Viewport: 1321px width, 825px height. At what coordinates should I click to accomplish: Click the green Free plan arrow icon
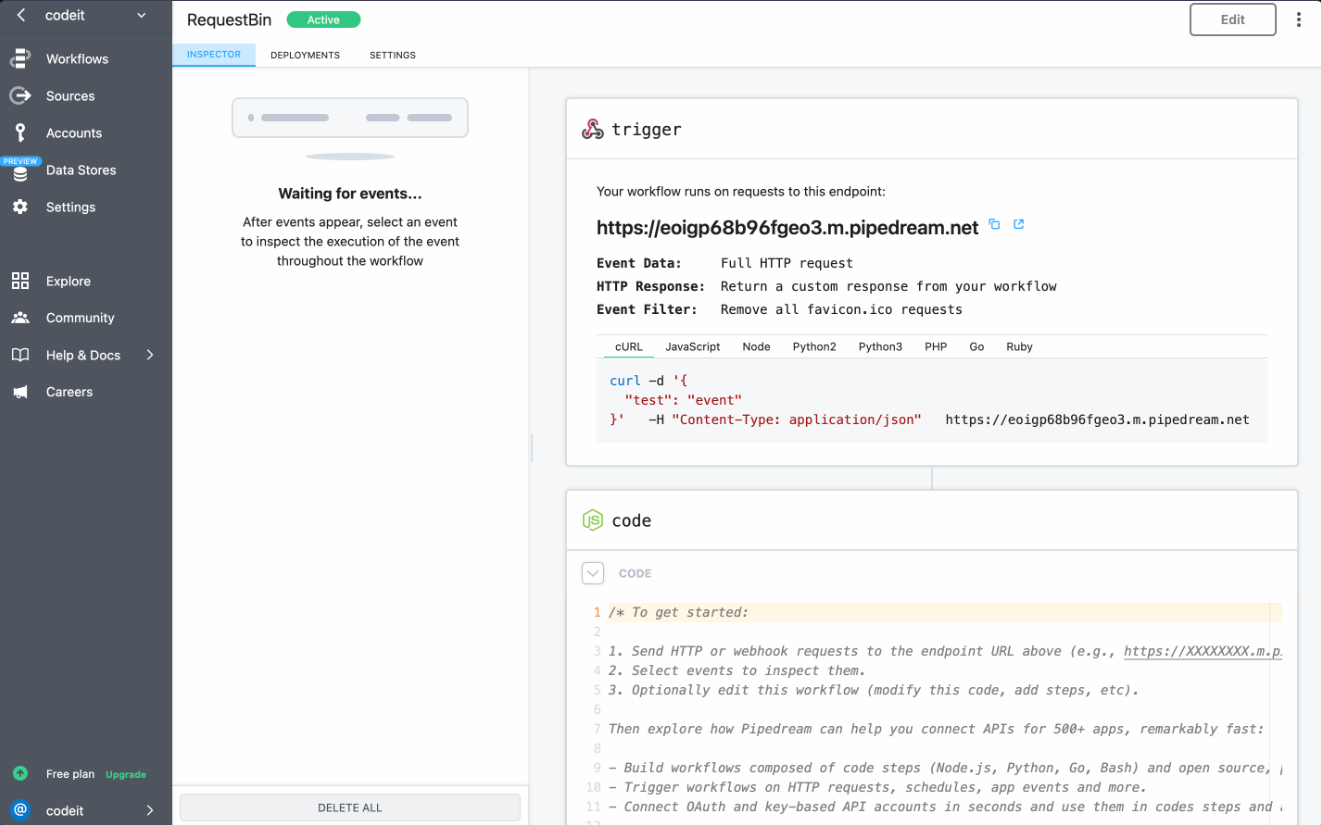point(20,774)
